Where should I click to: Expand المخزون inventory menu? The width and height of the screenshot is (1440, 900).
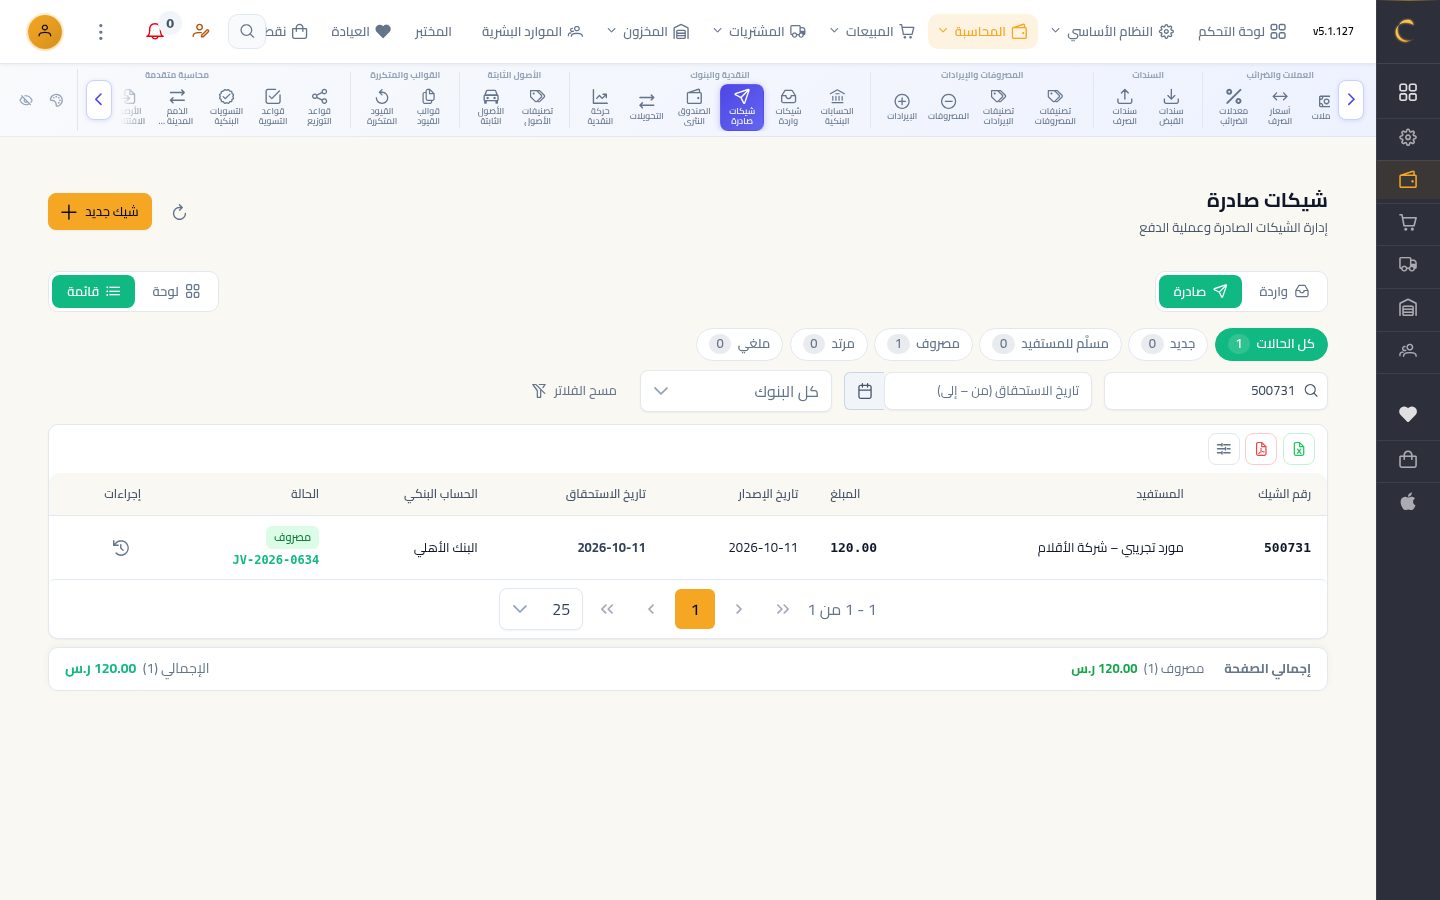[x=648, y=32]
